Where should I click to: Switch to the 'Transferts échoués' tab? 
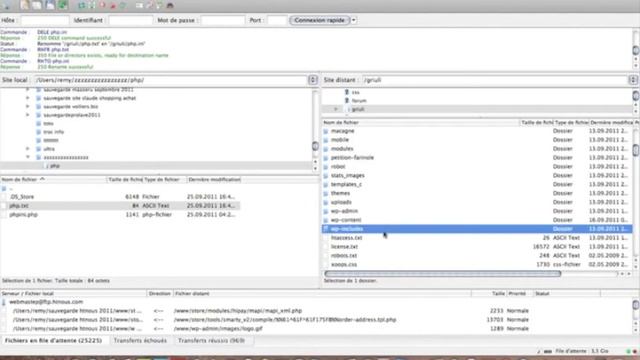pyautogui.click(x=140, y=340)
